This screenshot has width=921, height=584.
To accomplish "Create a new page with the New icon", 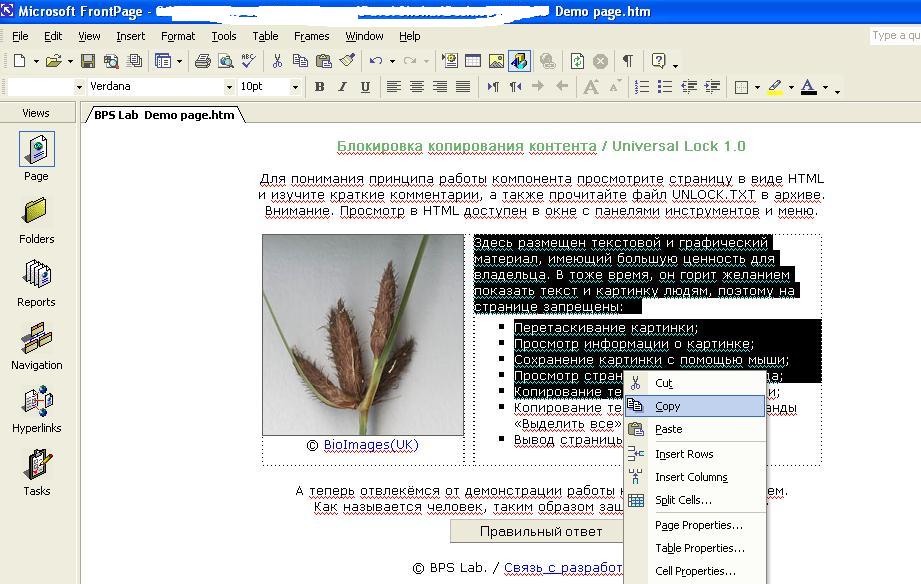I will 19,61.
